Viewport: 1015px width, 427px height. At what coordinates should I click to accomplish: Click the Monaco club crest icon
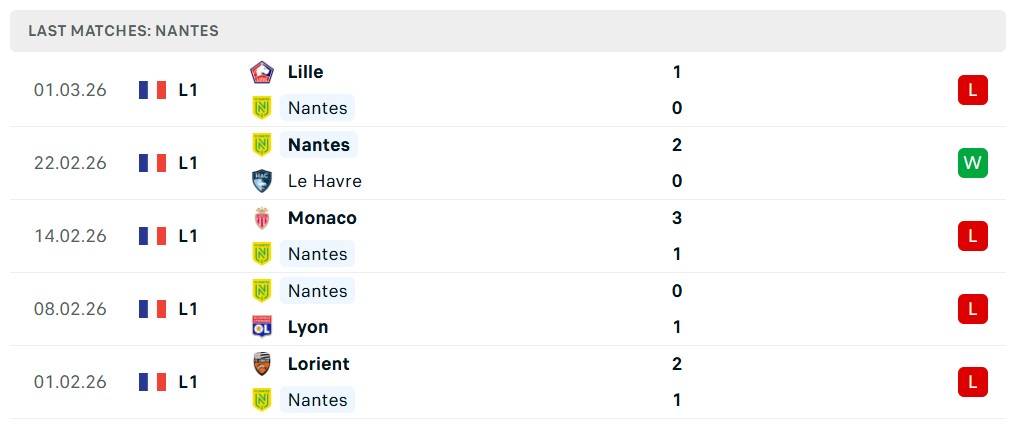pos(262,218)
